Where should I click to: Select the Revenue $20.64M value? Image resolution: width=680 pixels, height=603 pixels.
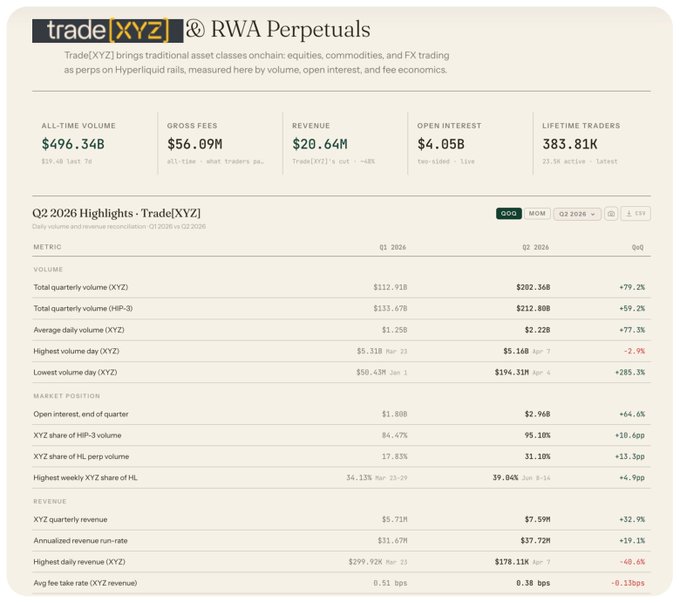click(320, 144)
